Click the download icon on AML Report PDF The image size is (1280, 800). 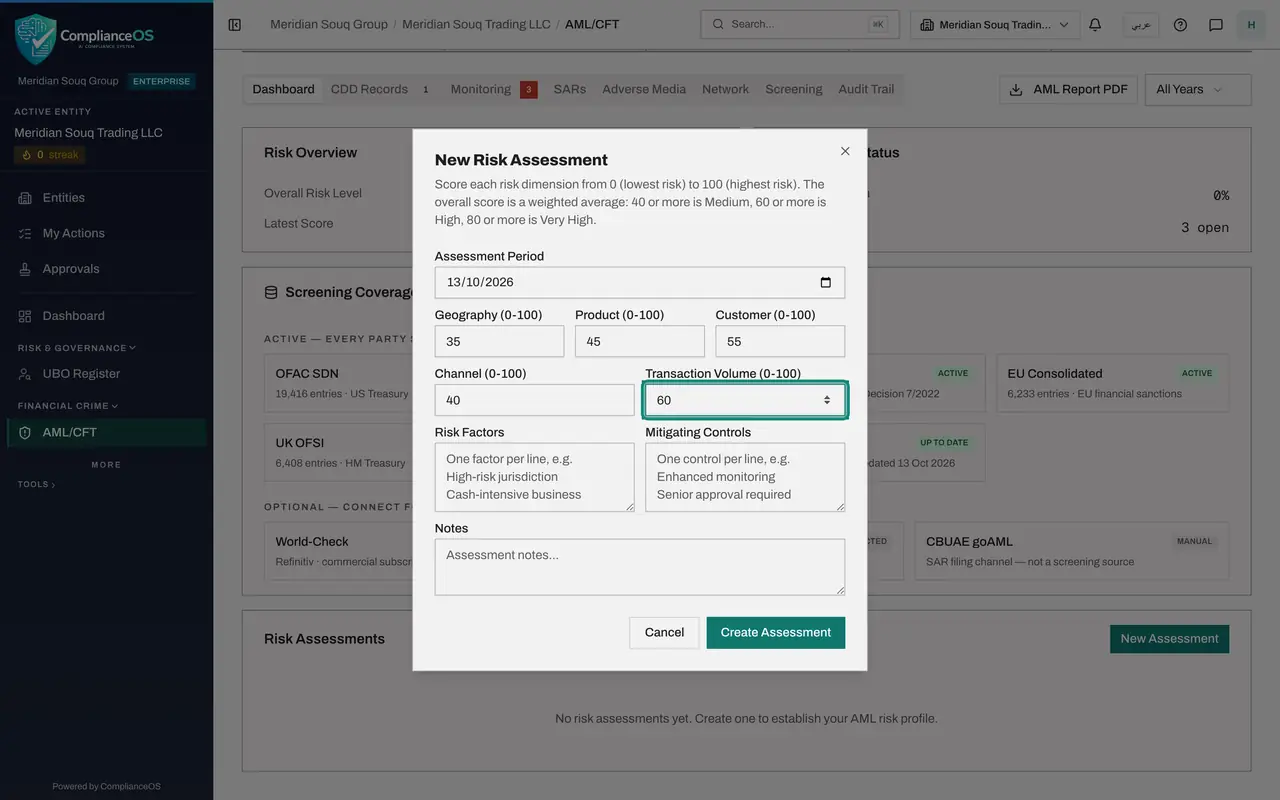point(1016,89)
